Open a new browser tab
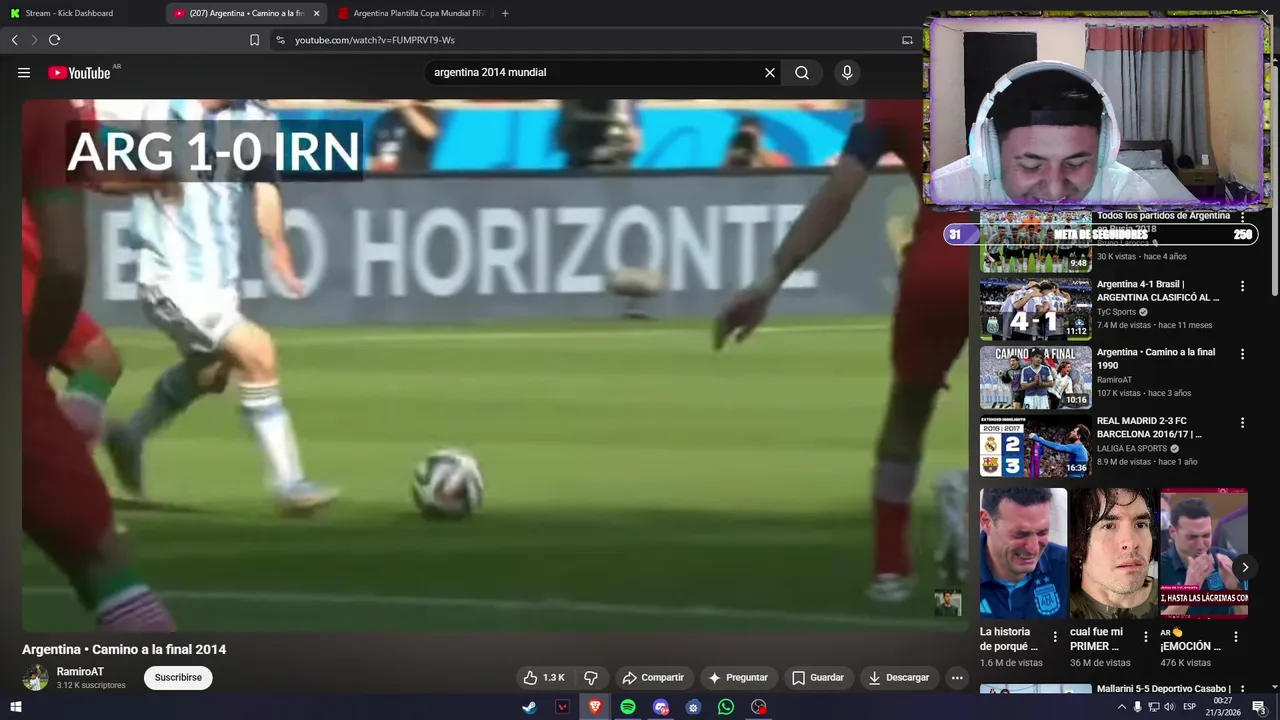This screenshot has height=720, width=1280. coord(505,13)
